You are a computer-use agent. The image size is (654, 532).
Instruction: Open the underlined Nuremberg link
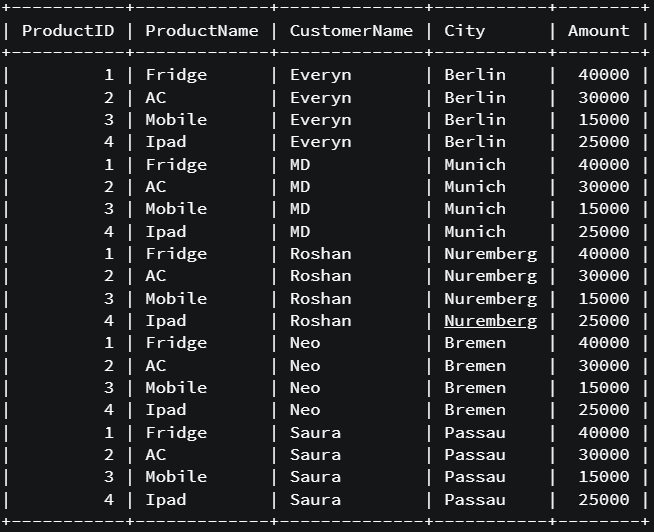pos(490,321)
